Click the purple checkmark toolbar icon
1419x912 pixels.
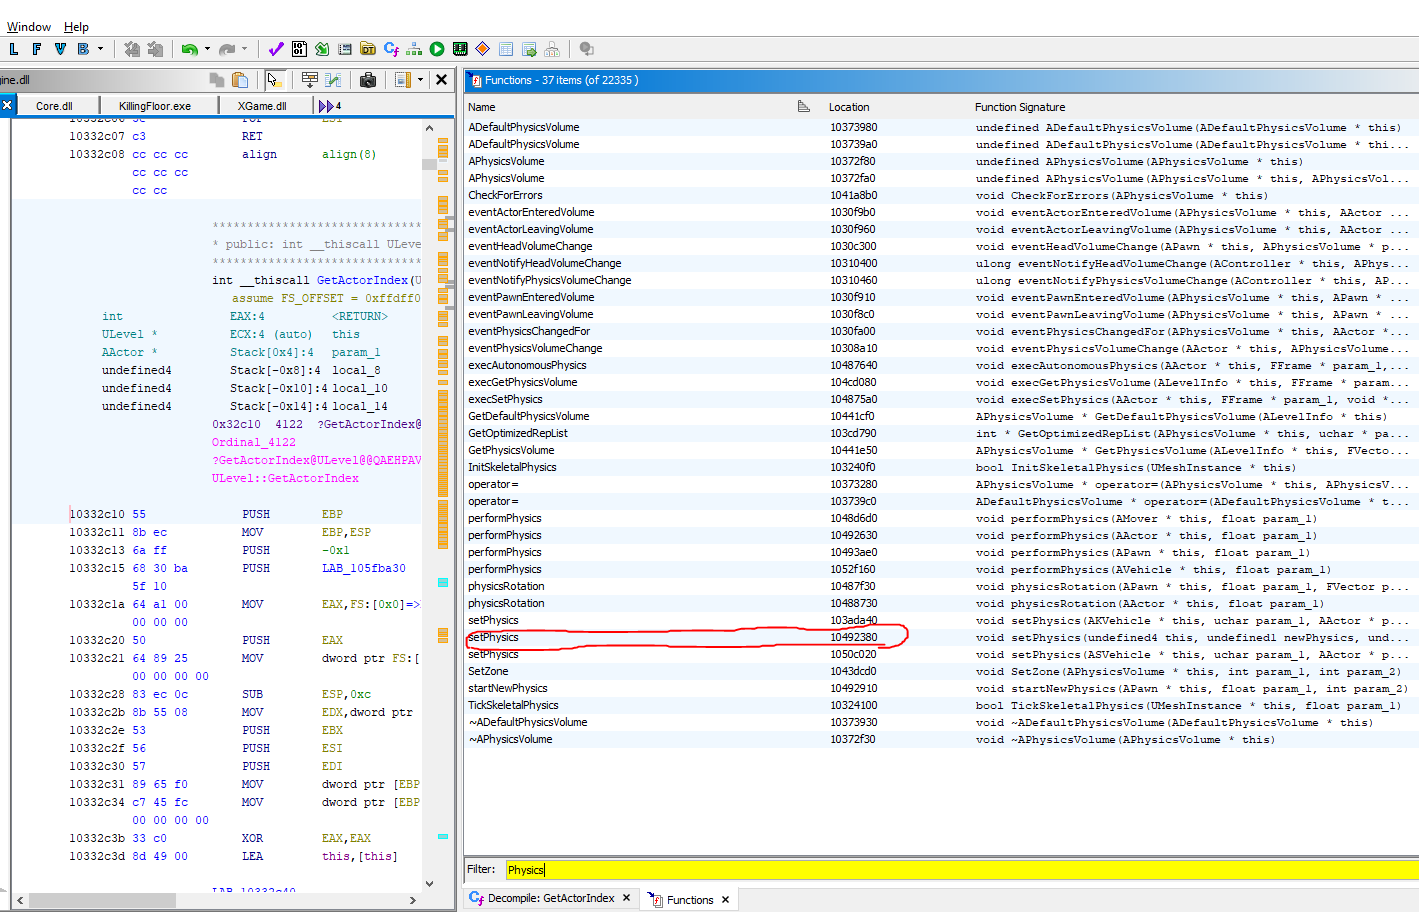coord(276,49)
